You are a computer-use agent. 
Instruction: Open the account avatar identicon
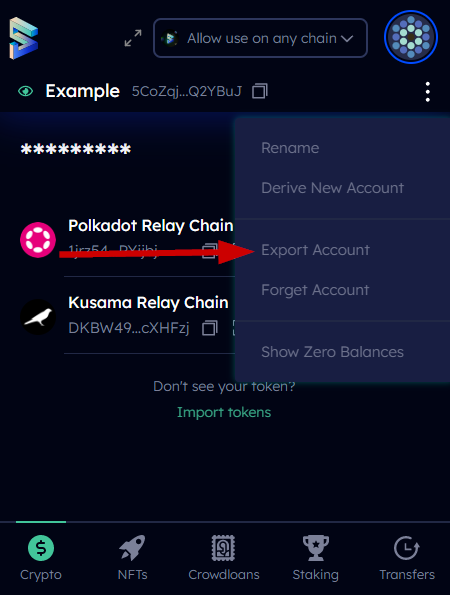click(x=411, y=37)
